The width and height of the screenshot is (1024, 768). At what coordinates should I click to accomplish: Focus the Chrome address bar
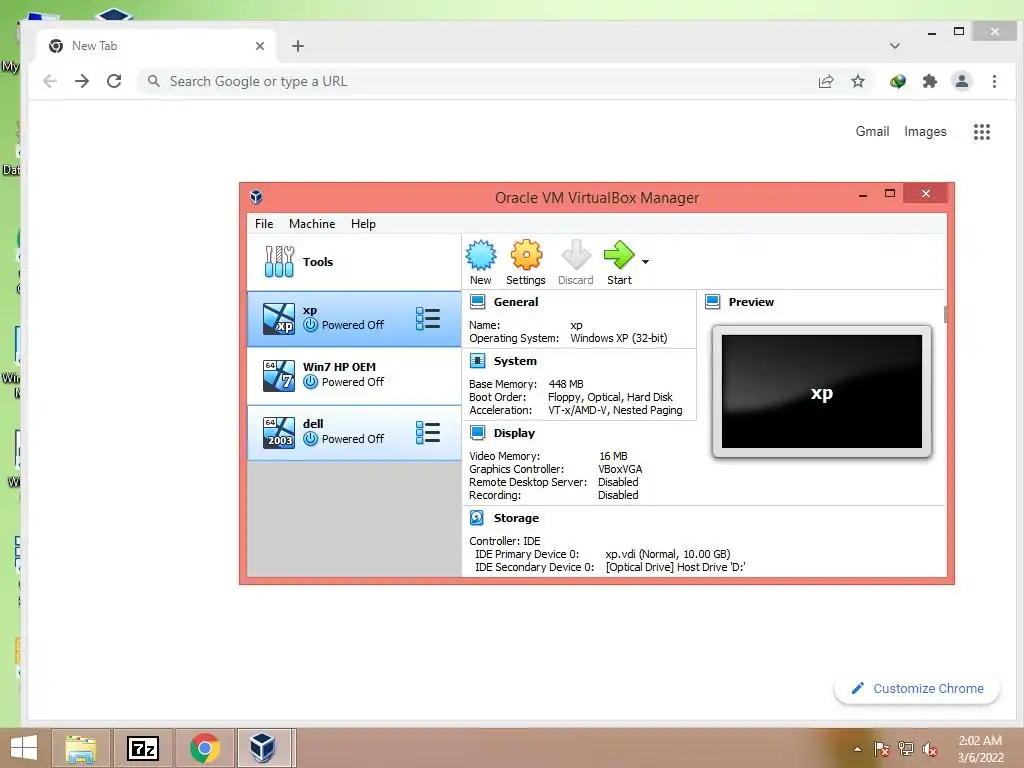[x=477, y=81]
